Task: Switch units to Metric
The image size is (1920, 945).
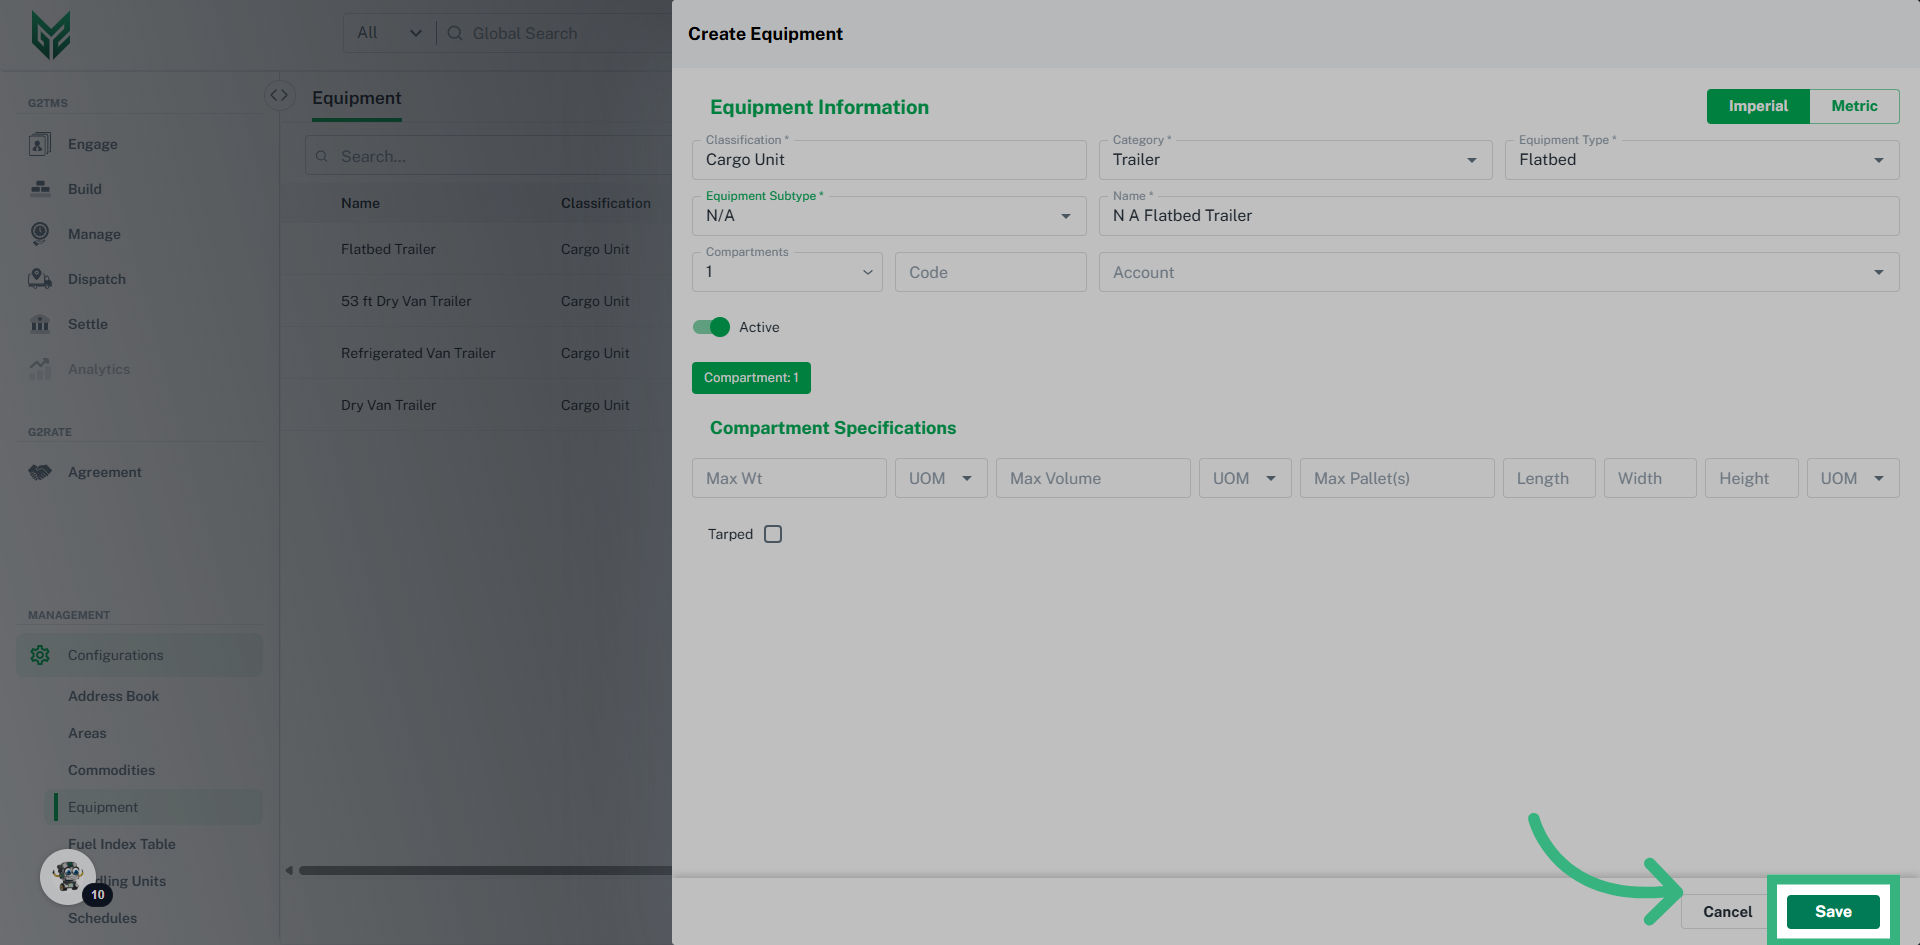Action: (1853, 106)
